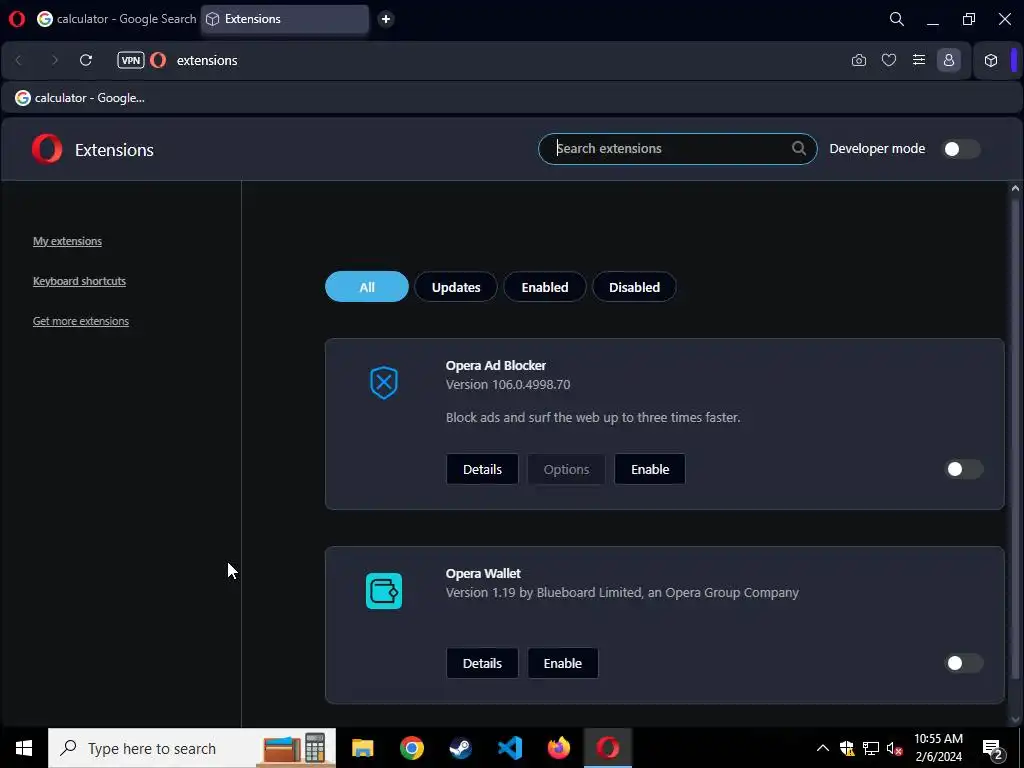Open the profile account icon
Image resolution: width=1024 pixels, height=768 pixels.
pos(949,60)
